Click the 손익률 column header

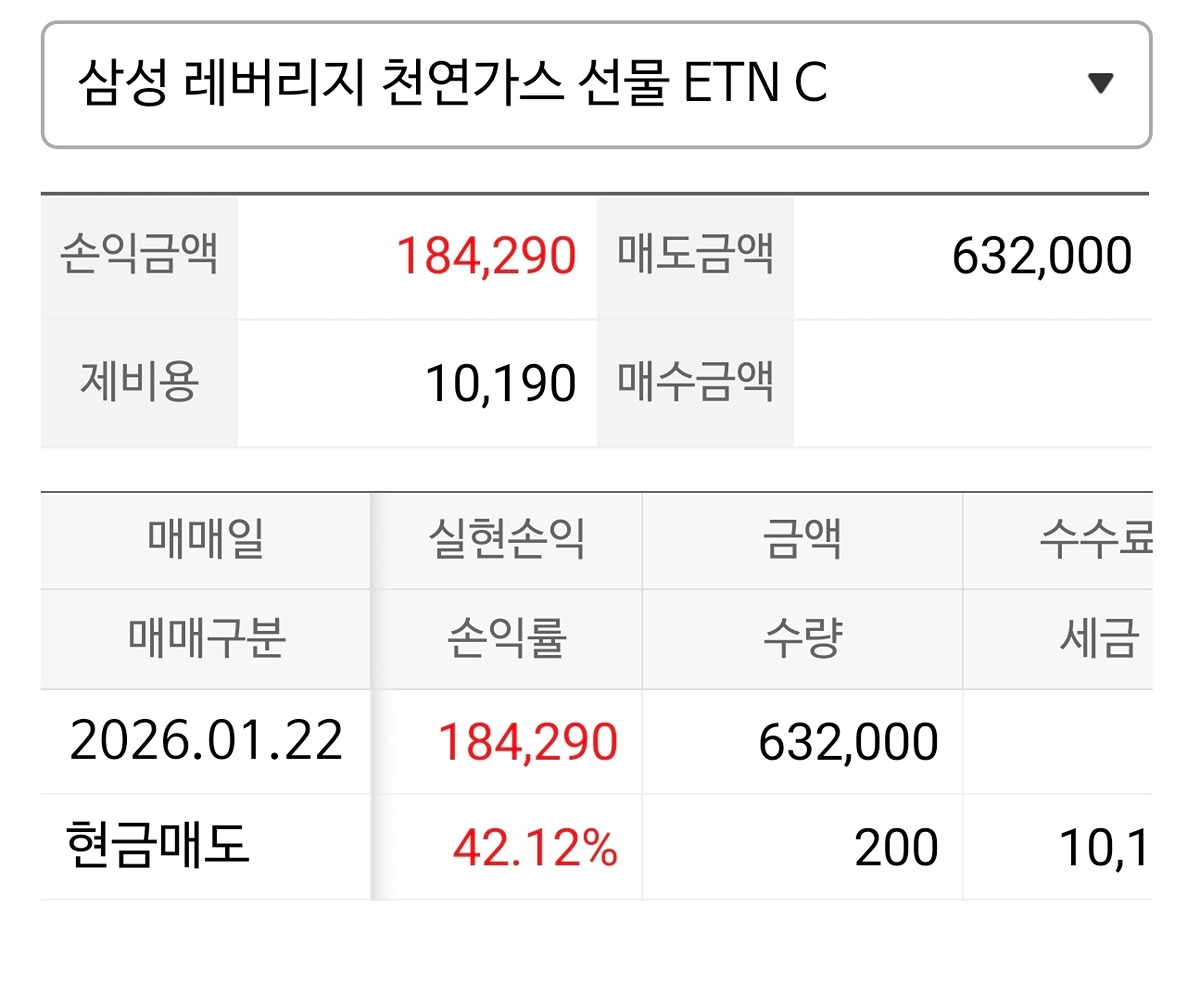pyautogui.click(x=506, y=638)
